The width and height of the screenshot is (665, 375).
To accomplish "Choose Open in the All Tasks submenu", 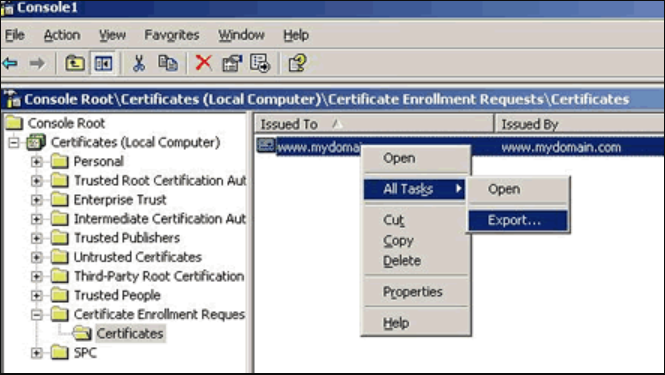I will pyautogui.click(x=518, y=189).
